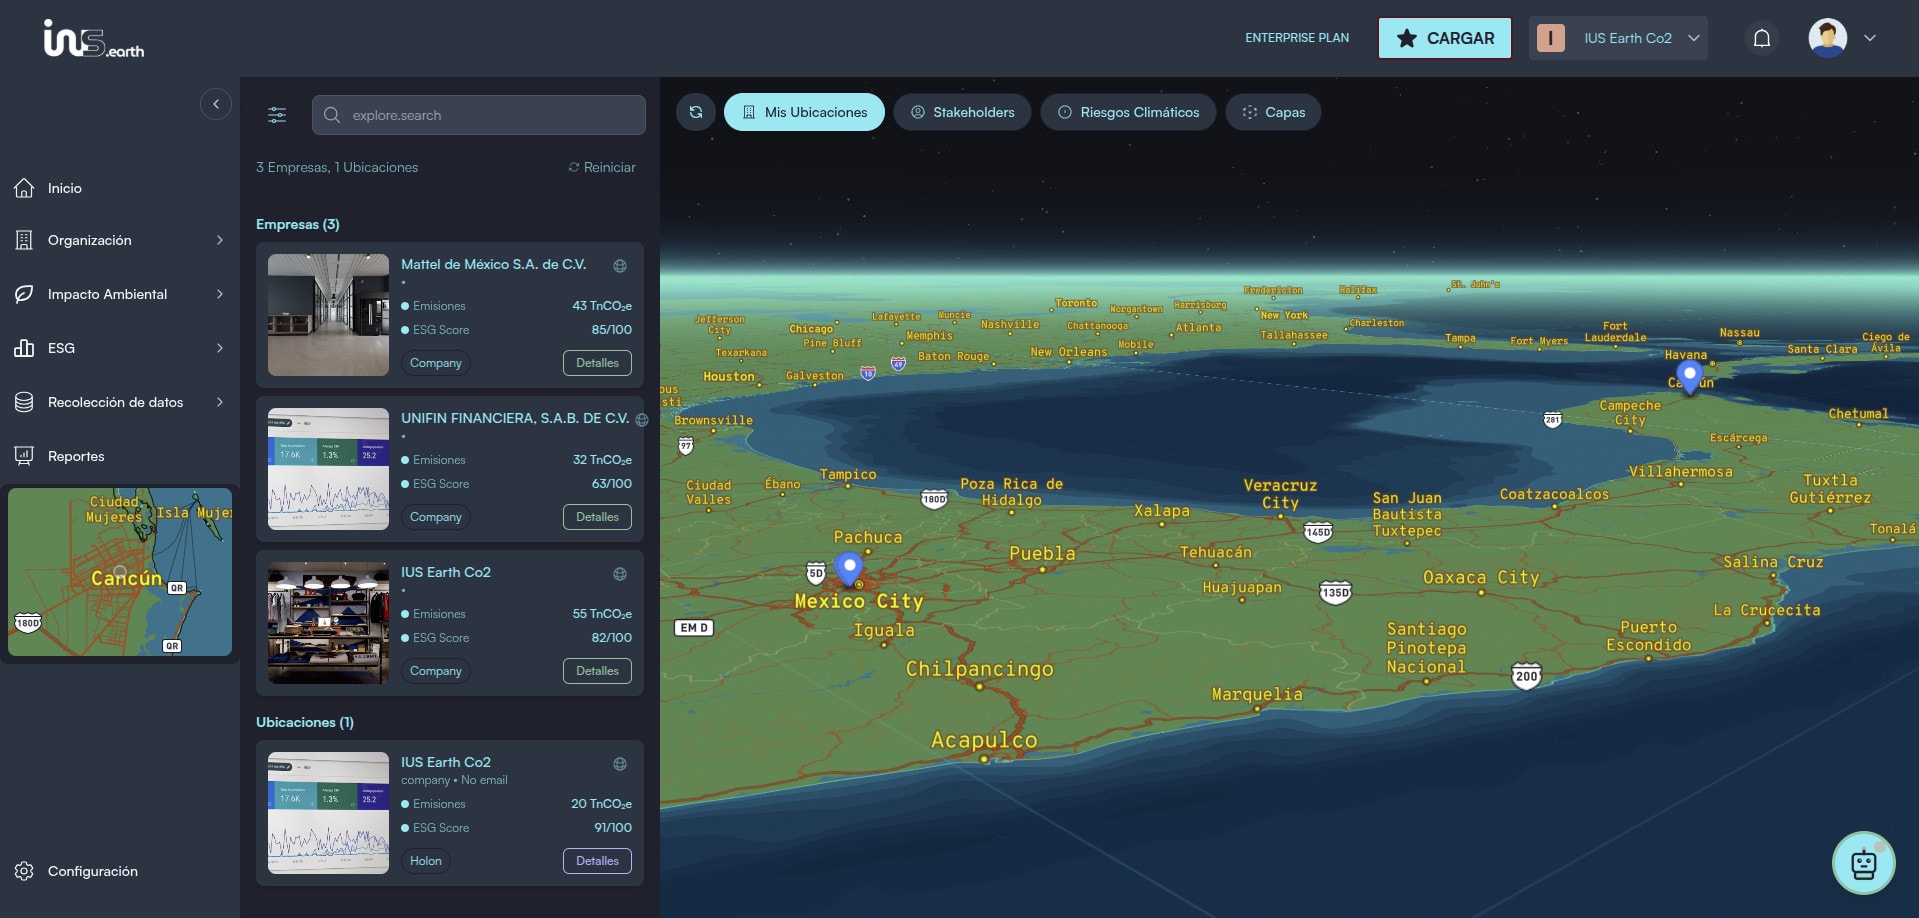Click the explore search field

point(479,115)
